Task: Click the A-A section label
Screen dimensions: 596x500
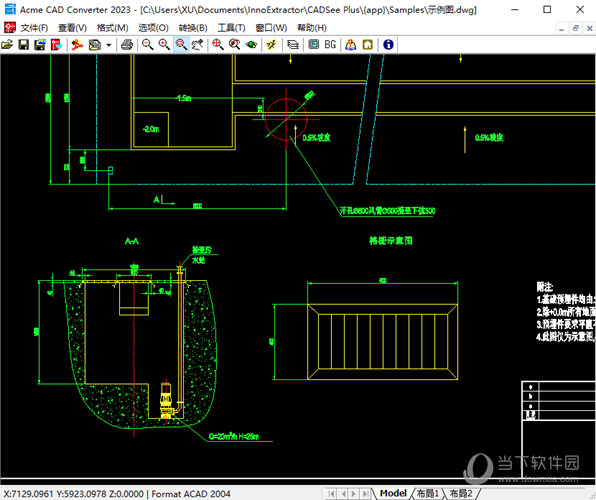Action: click(x=132, y=241)
